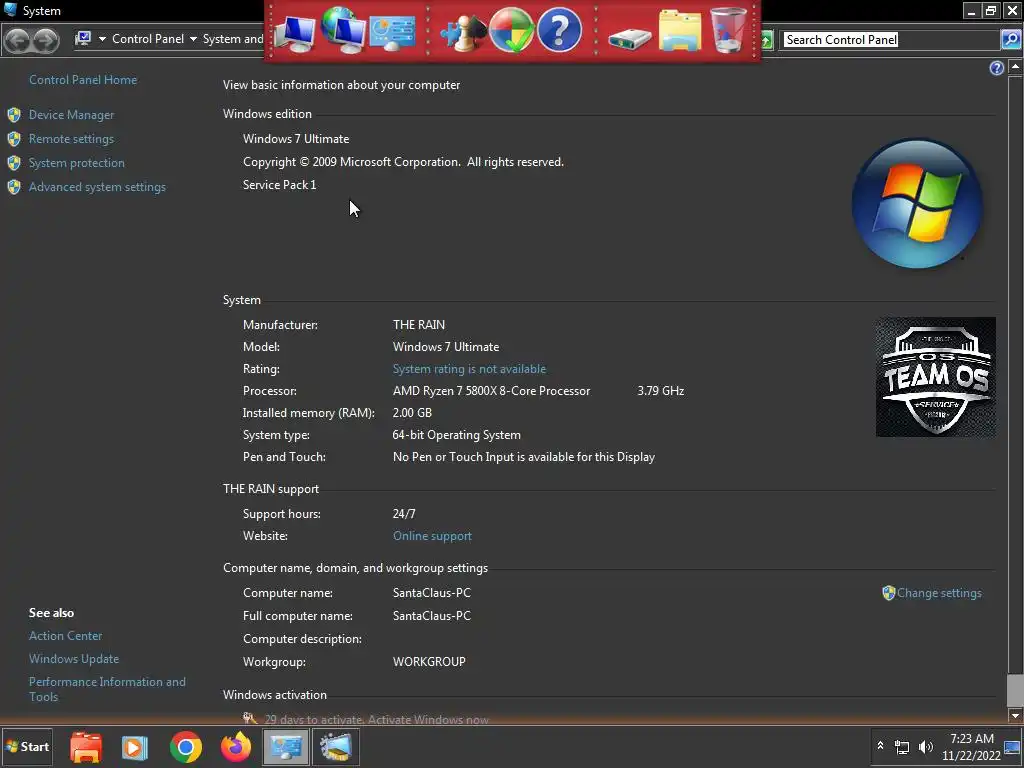Expand the Control Panel breadcrumb dropdown arrow
The image size is (1024, 768).
(x=193, y=39)
